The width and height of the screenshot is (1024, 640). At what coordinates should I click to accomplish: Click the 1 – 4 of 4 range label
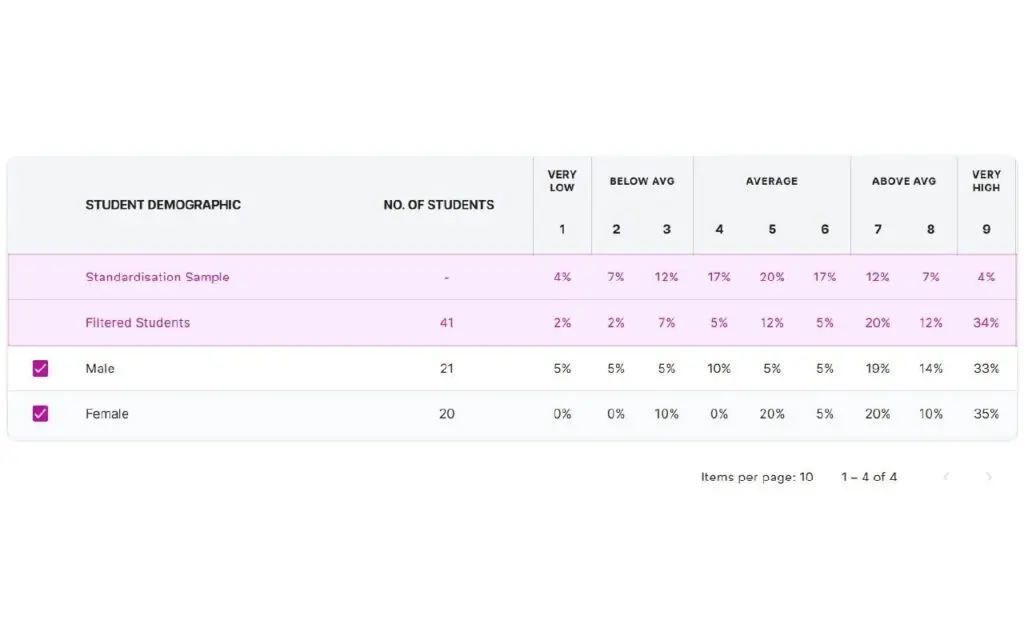click(868, 477)
